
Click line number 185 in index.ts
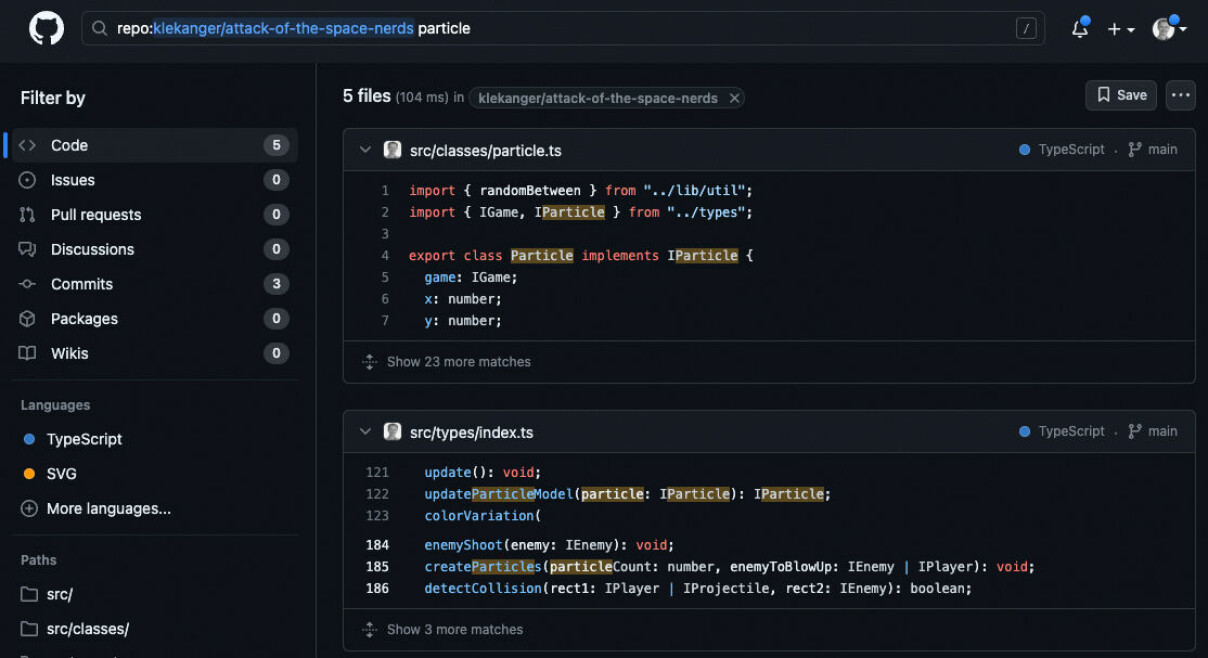point(377,567)
